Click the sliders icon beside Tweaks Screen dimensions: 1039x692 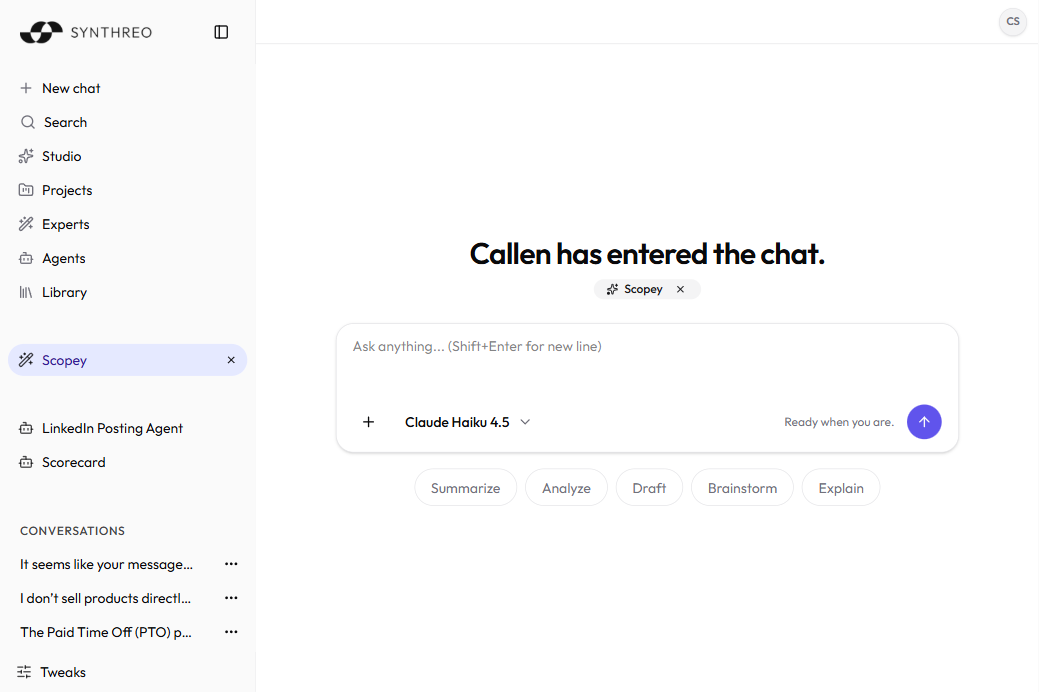tap(24, 672)
